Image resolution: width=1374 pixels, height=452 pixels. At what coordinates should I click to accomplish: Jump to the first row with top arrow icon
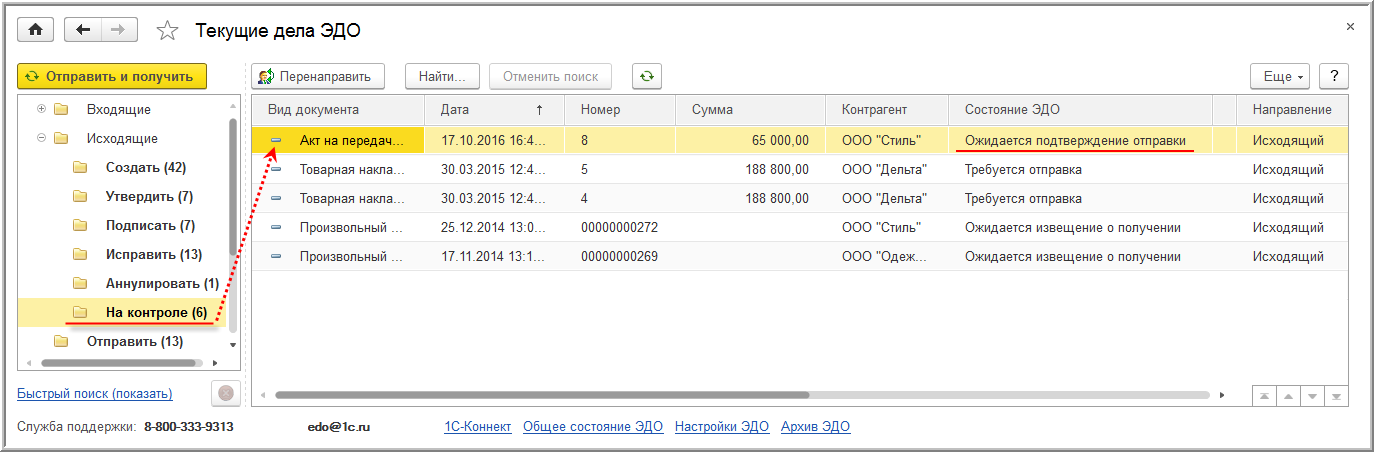tap(1264, 396)
